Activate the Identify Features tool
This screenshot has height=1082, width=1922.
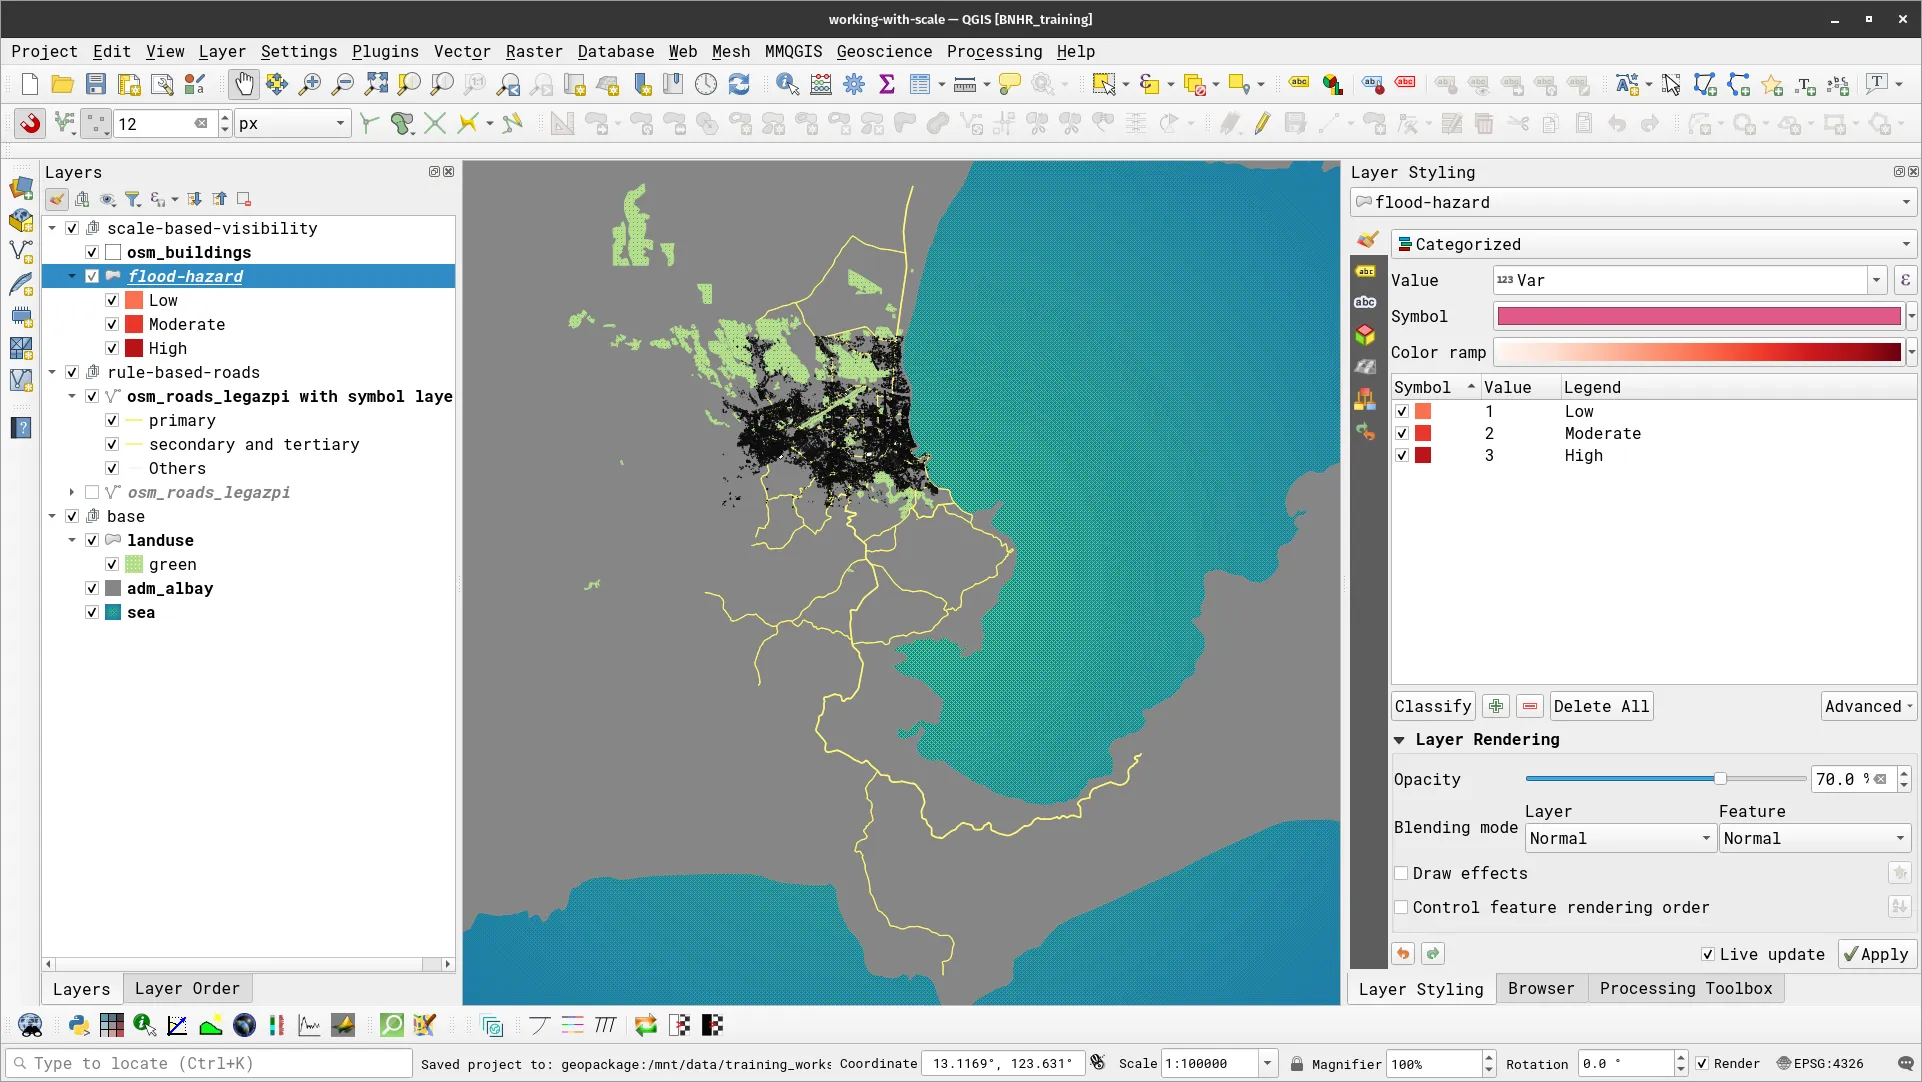pos(788,84)
